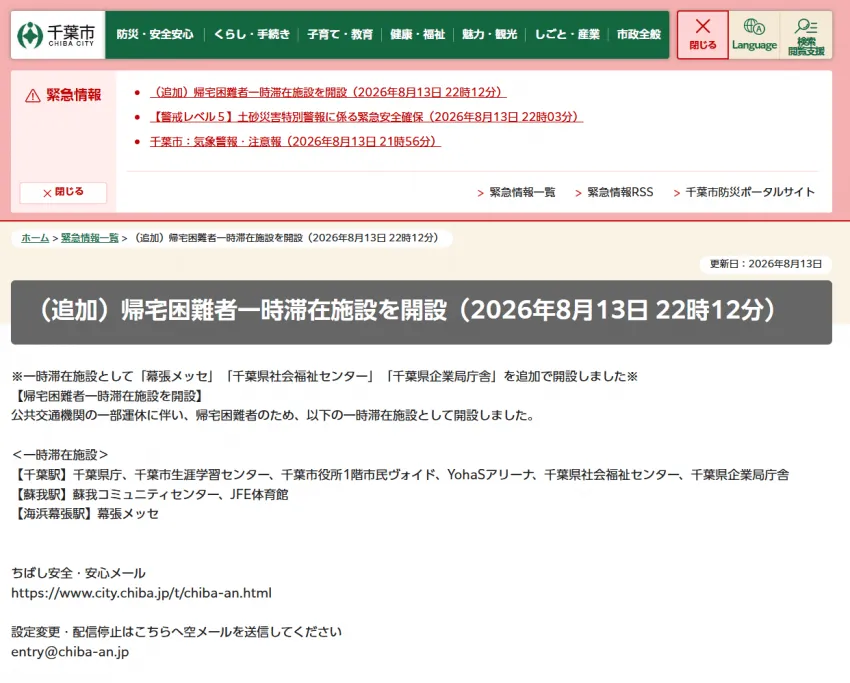Image resolution: width=850 pixels, height=683 pixels.
Task: Click the 緊急情報 warning triangle icon
Action: [33, 96]
